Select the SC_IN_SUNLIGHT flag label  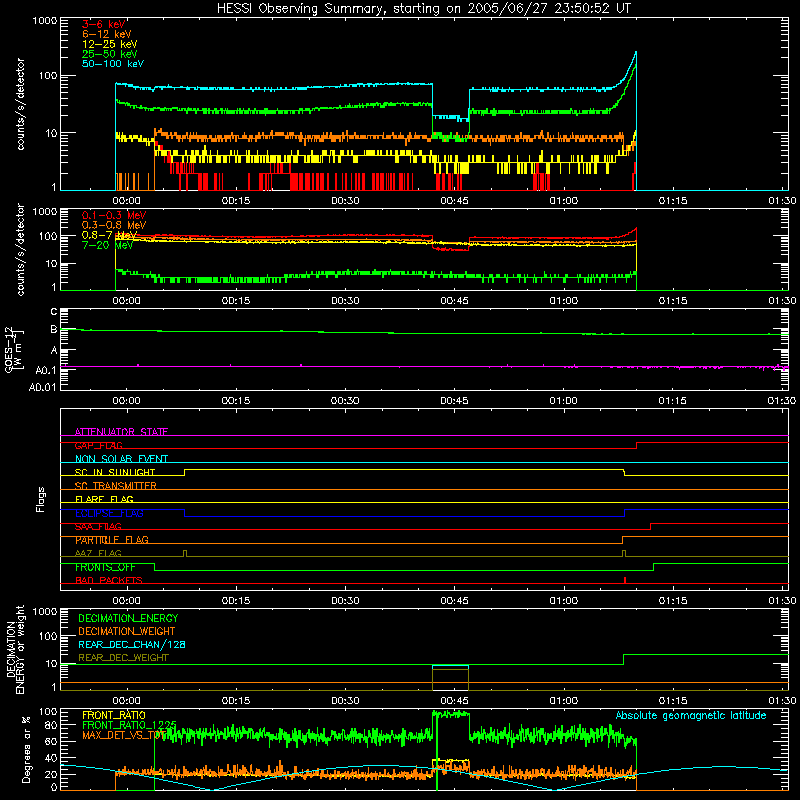point(115,472)
